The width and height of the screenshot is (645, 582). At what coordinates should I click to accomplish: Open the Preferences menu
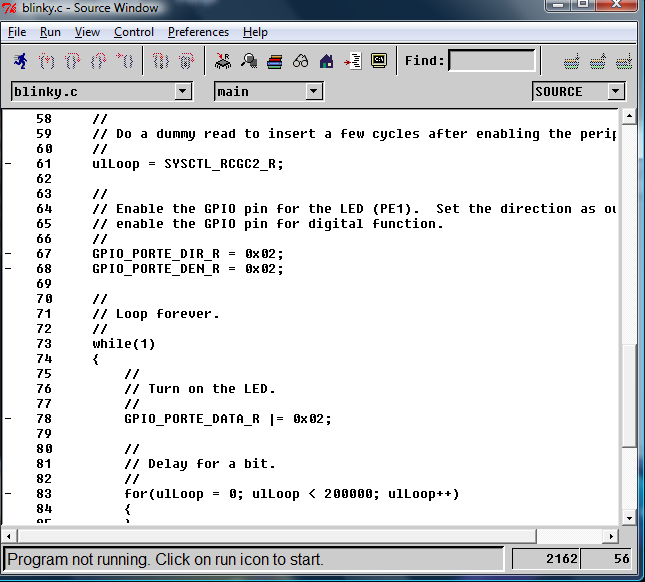(x=198, y=32)
